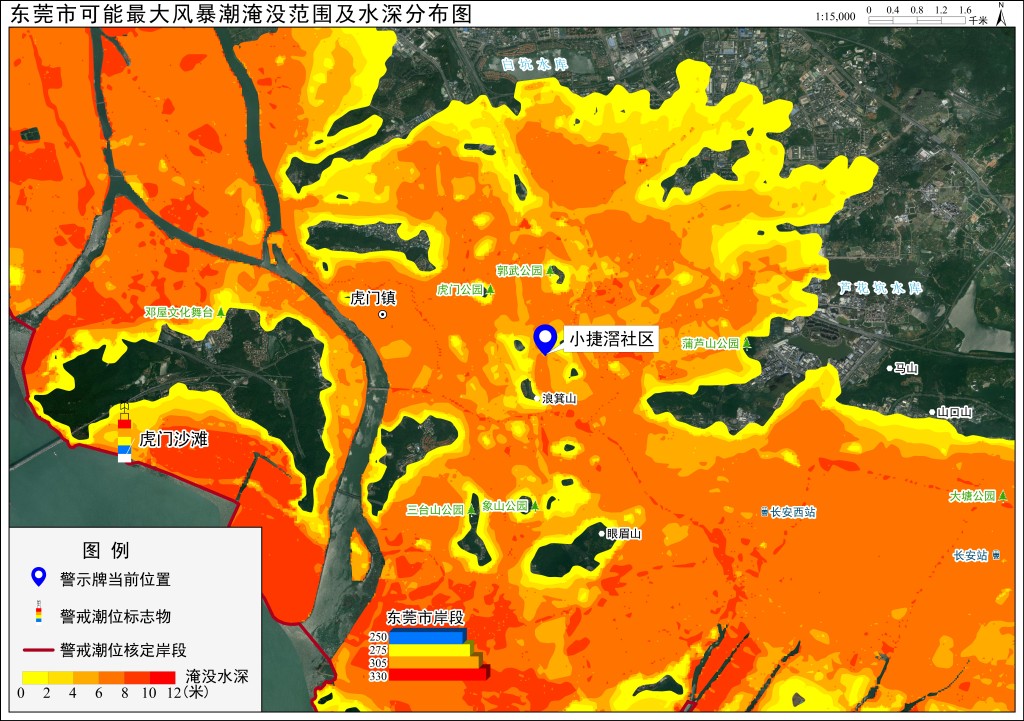
Task: Click the blue pin icon in the legend
Action: click(39, 577)
